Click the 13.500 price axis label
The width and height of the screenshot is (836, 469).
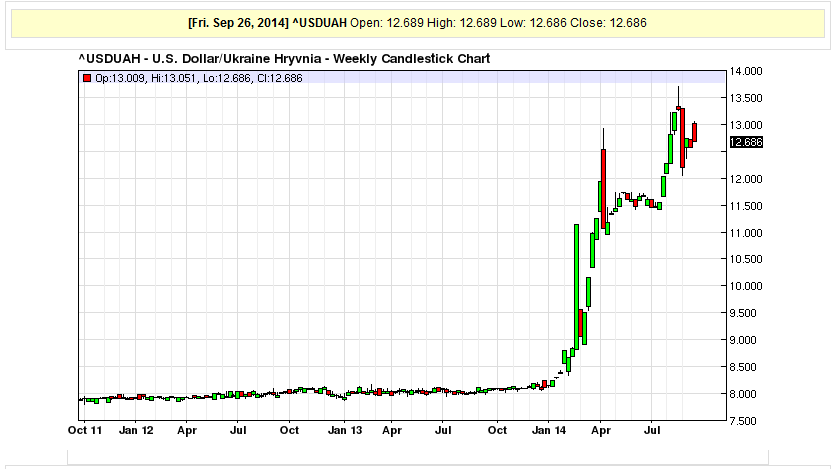pos(746,98)
